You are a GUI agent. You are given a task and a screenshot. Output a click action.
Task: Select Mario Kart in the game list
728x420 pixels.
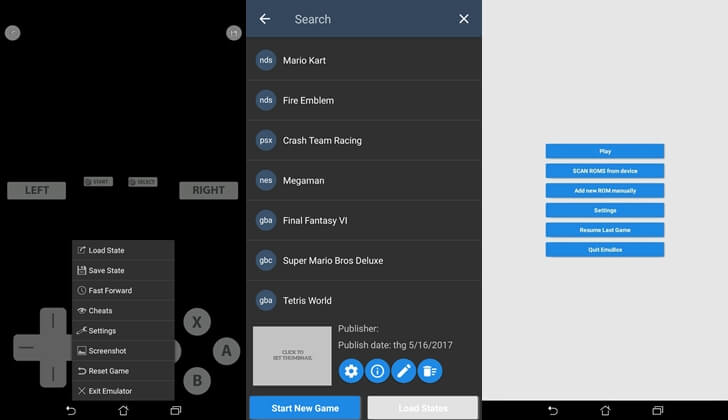click(364, 60)
